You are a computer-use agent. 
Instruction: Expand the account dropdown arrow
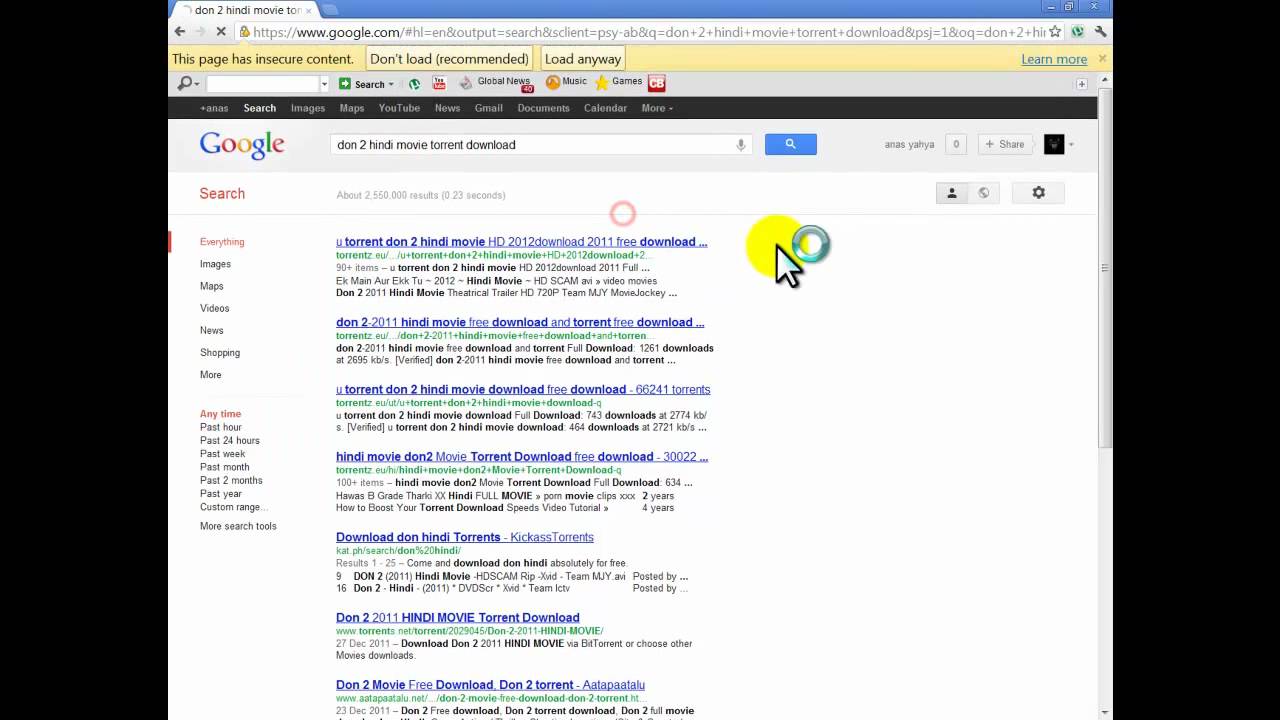(1071, 145)
